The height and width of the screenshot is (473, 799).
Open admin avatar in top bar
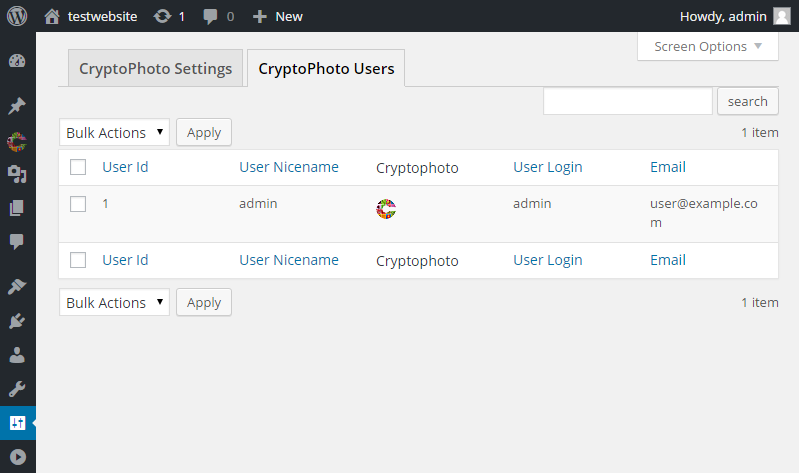coord(781,16)
